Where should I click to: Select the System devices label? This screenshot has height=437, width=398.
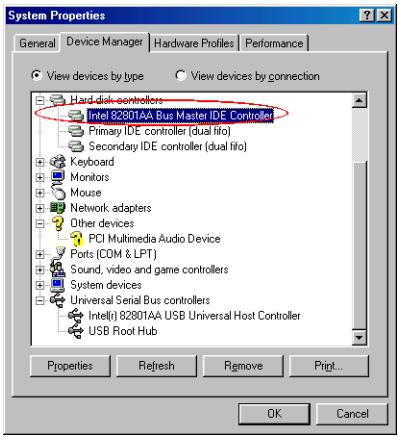[106, 285]
